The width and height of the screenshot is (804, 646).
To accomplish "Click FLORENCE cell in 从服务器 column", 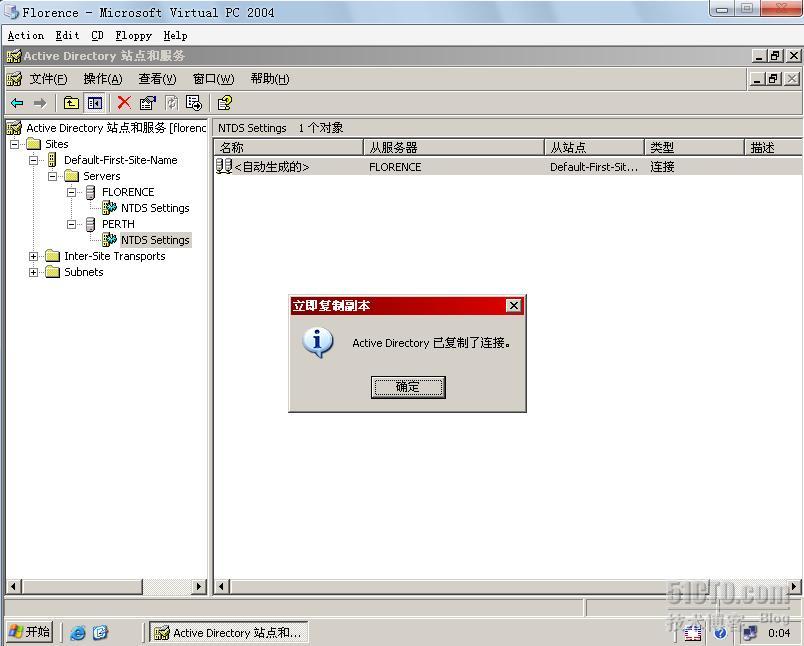I will click(395, 167).
